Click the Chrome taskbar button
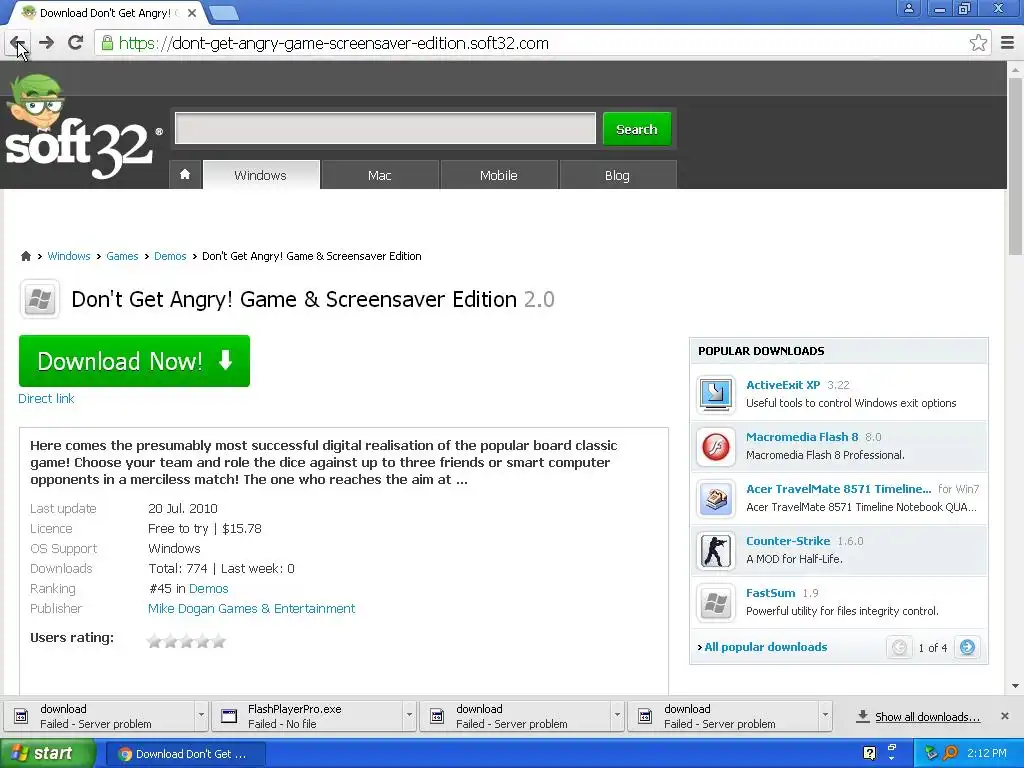1024x768 pixels. tap(185, 753)
